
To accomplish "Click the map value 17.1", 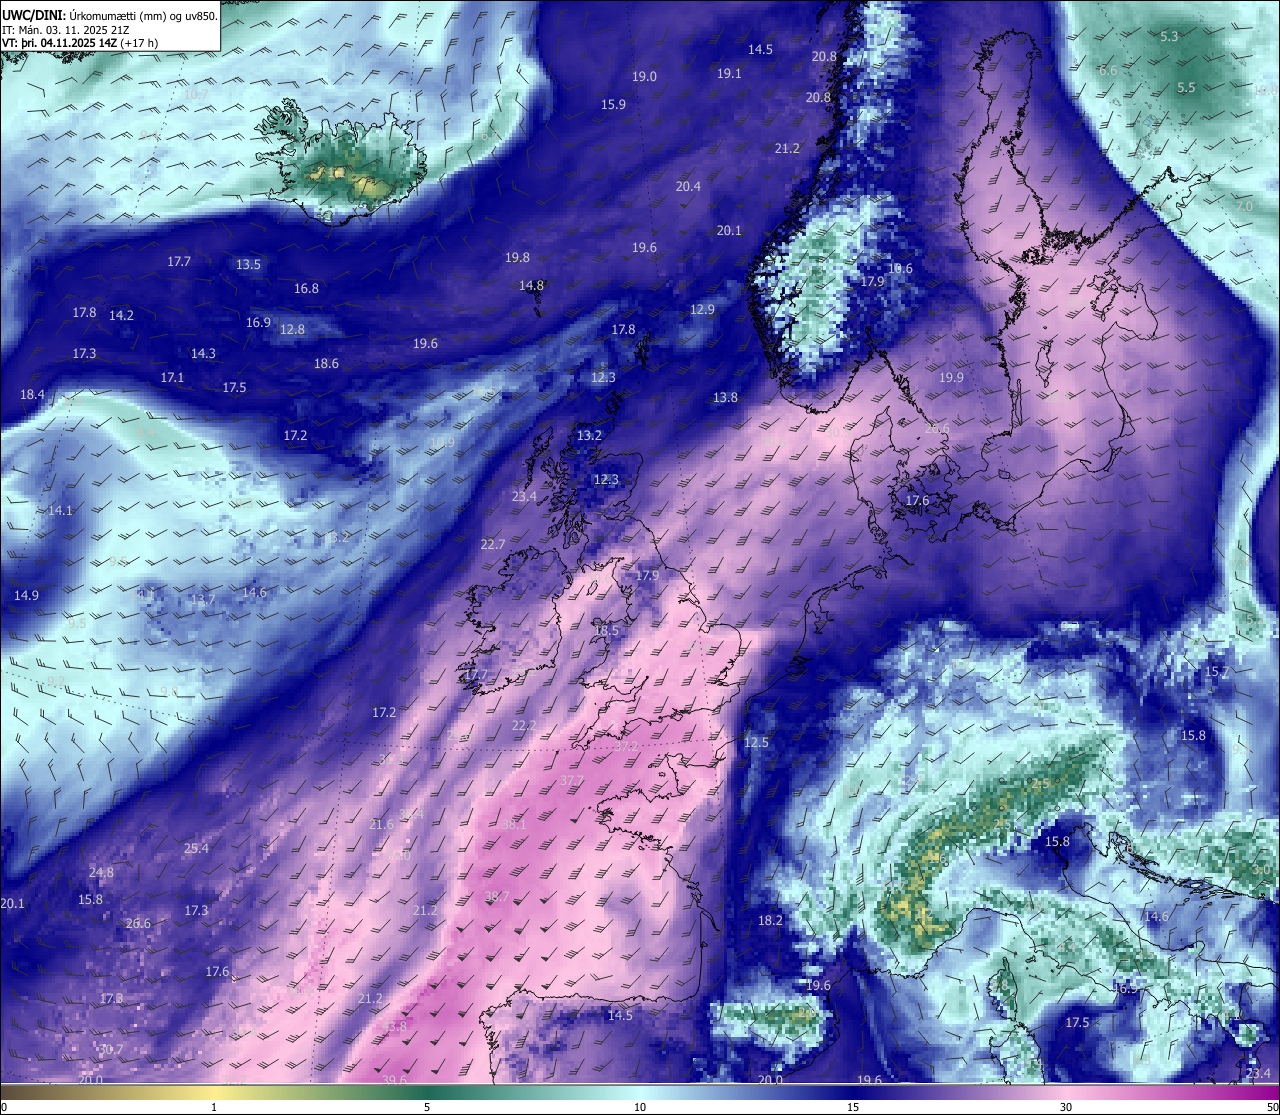I will [172, 378].
